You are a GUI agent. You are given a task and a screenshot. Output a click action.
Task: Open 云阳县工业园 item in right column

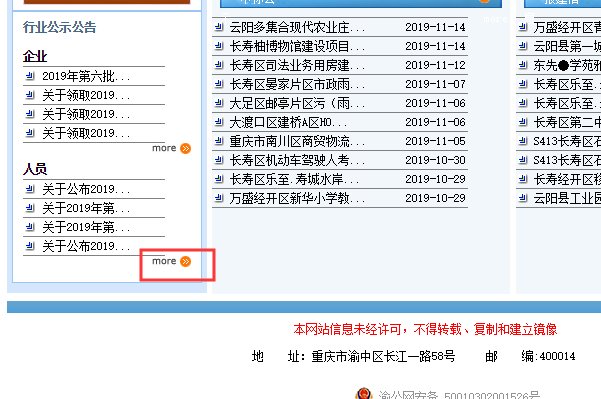coord(567,198)
